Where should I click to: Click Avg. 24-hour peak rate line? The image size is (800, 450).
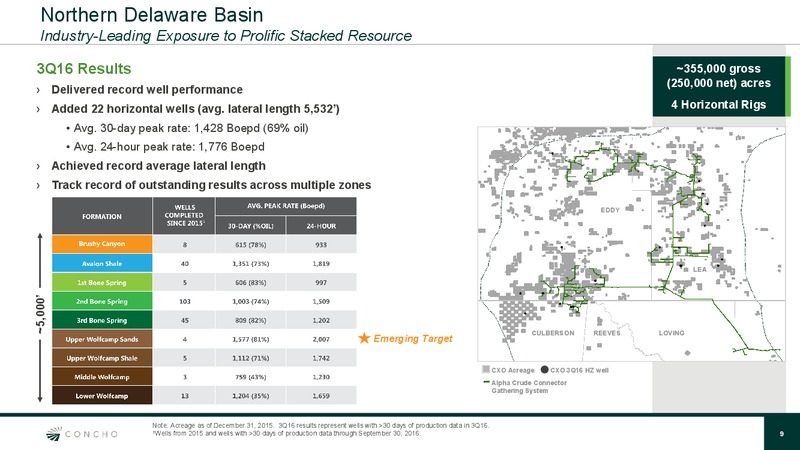(169, 147)
